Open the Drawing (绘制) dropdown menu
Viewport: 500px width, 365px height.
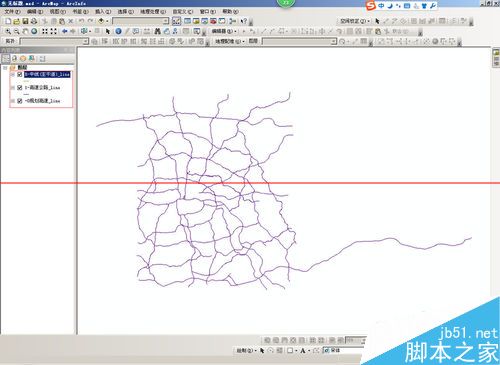(x=246, y=350)
